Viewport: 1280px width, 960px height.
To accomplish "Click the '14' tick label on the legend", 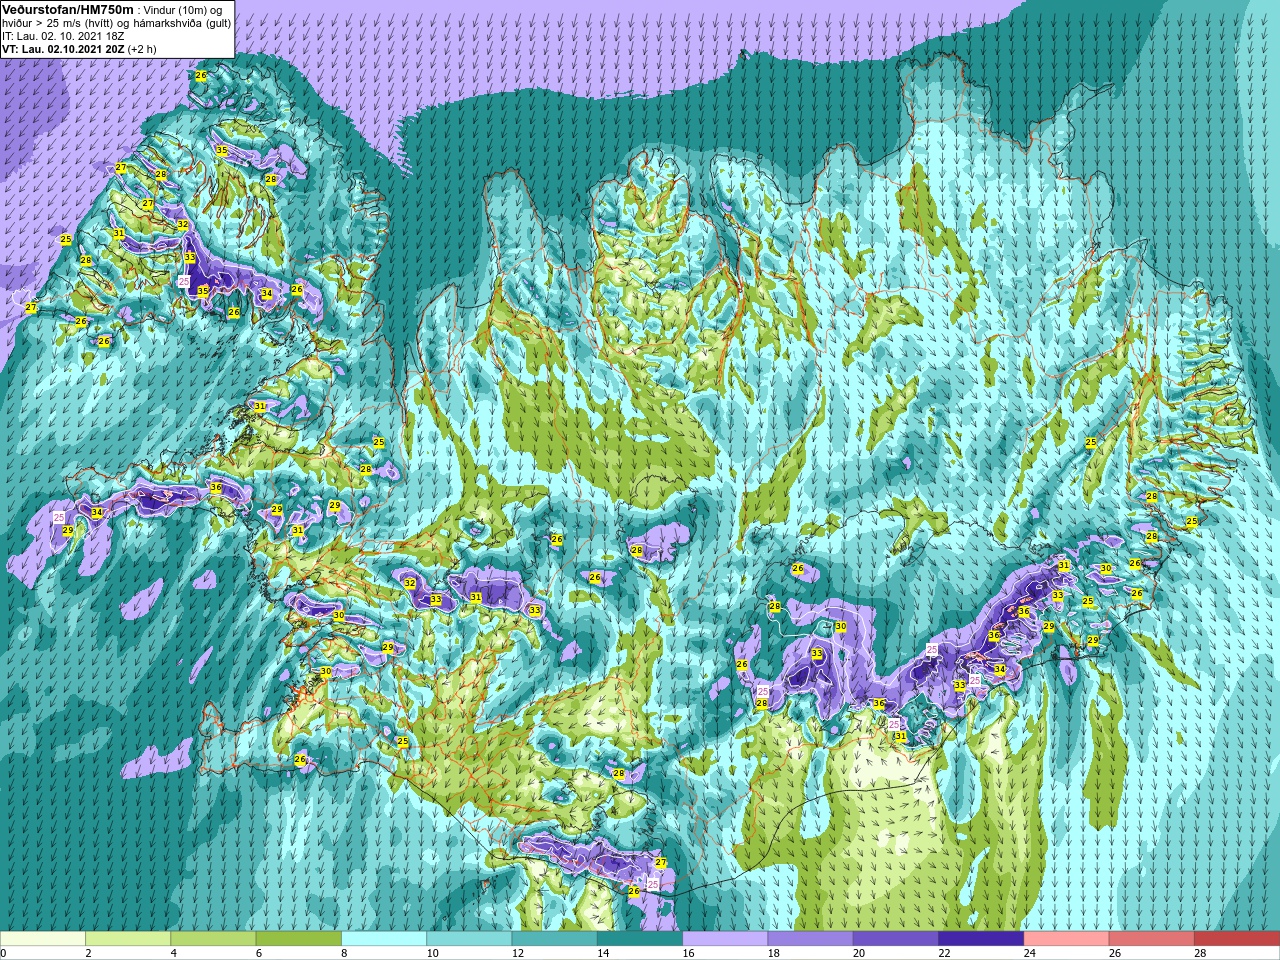I will coord(602,953).
